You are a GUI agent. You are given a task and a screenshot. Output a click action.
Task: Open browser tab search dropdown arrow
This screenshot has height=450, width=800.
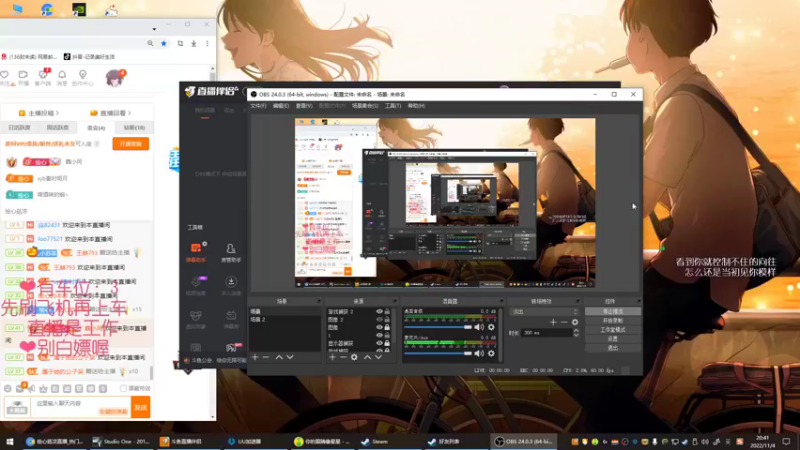[x=154, y=29]
